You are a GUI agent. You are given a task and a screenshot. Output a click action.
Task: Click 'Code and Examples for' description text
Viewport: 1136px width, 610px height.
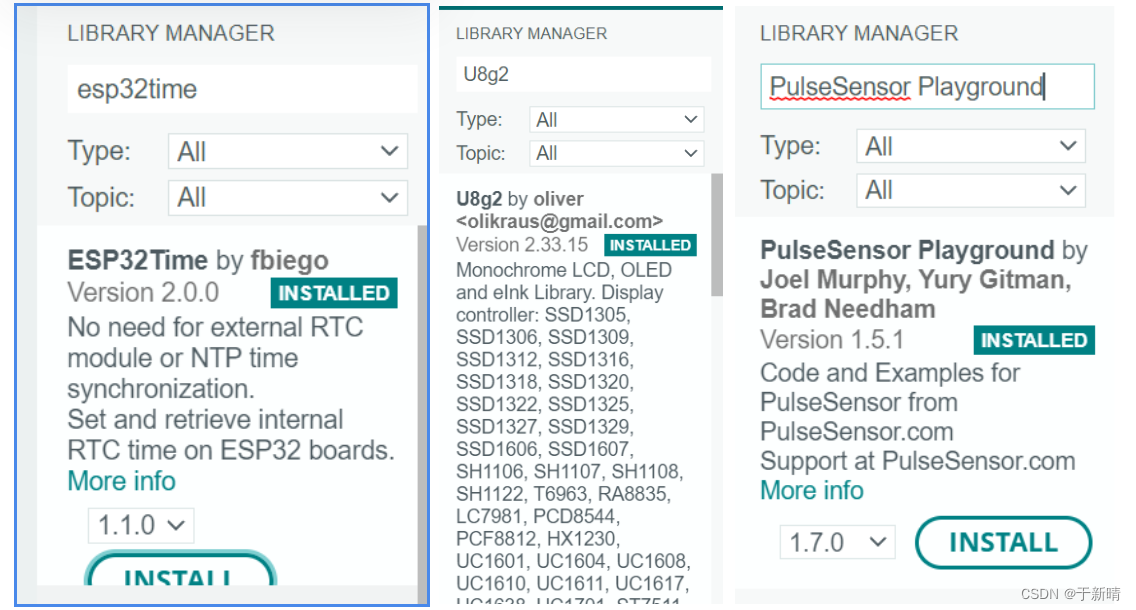click(890, 373)
